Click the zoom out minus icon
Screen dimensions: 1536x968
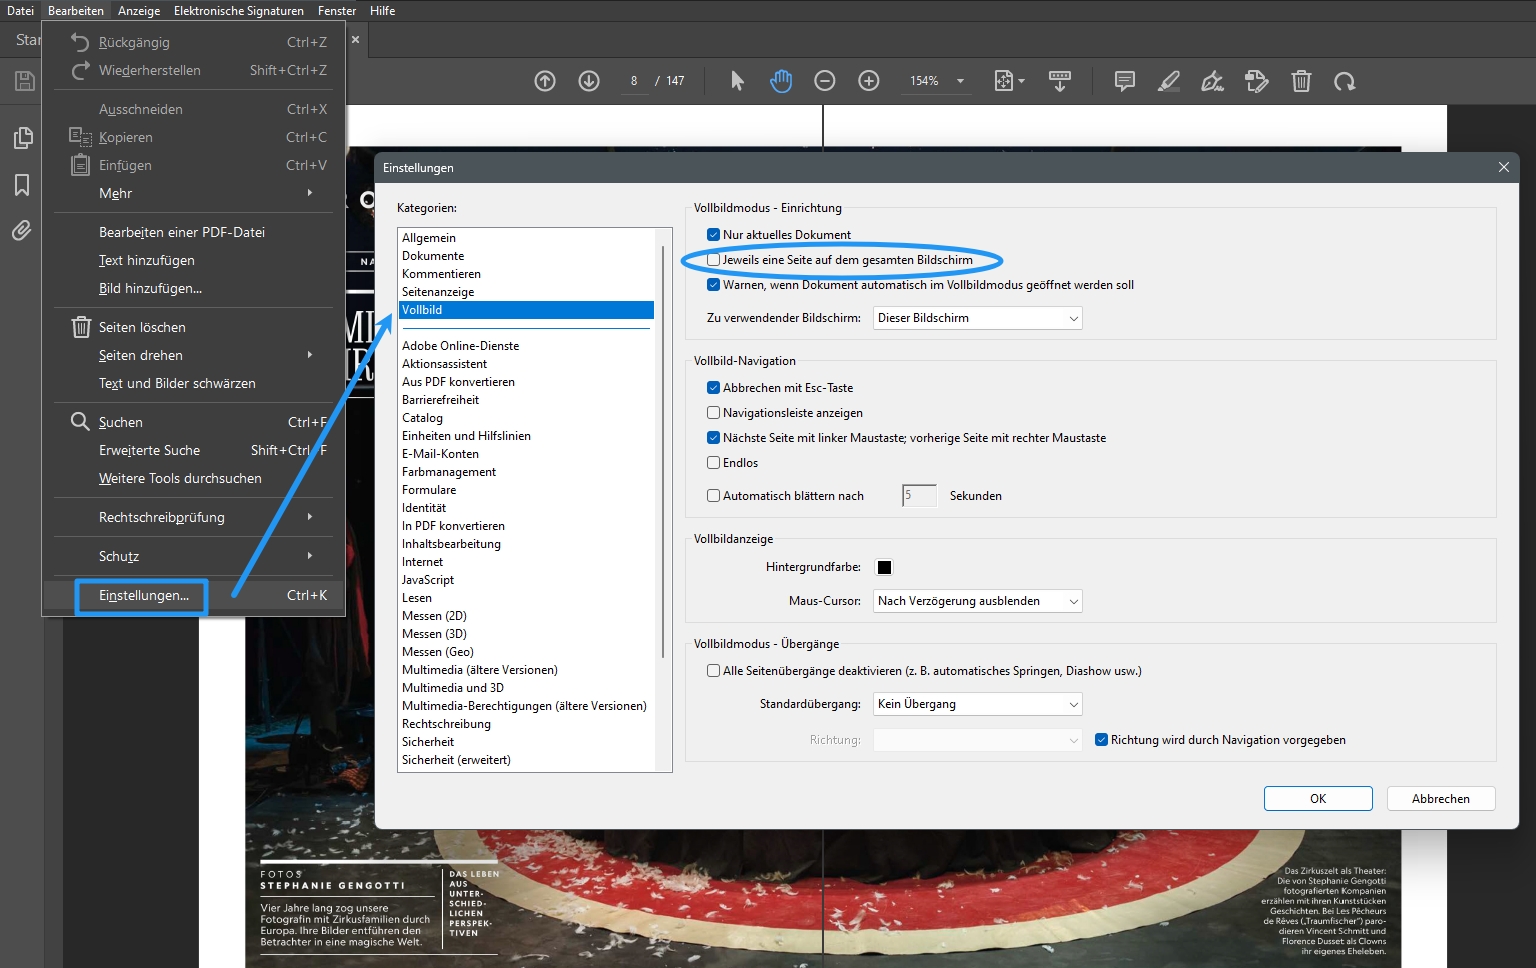825,81
